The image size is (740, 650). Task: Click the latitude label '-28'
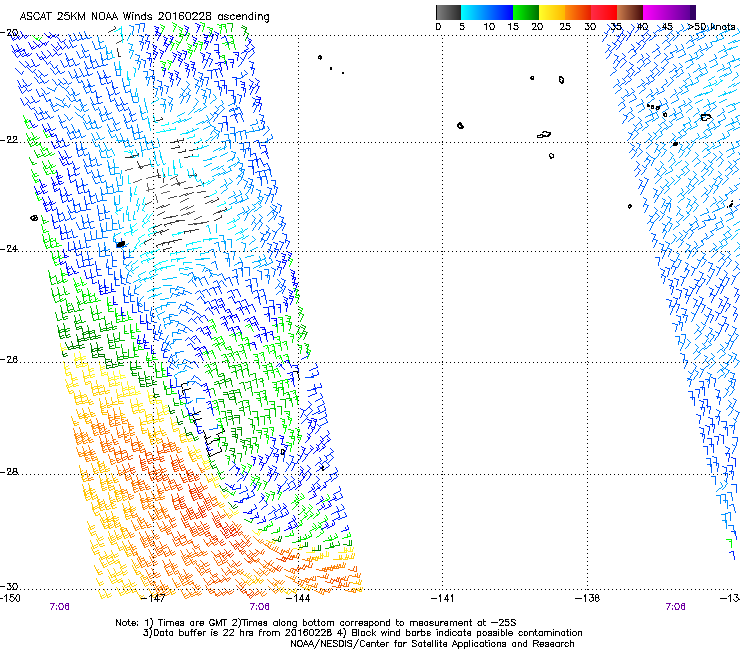coord(9,472)
